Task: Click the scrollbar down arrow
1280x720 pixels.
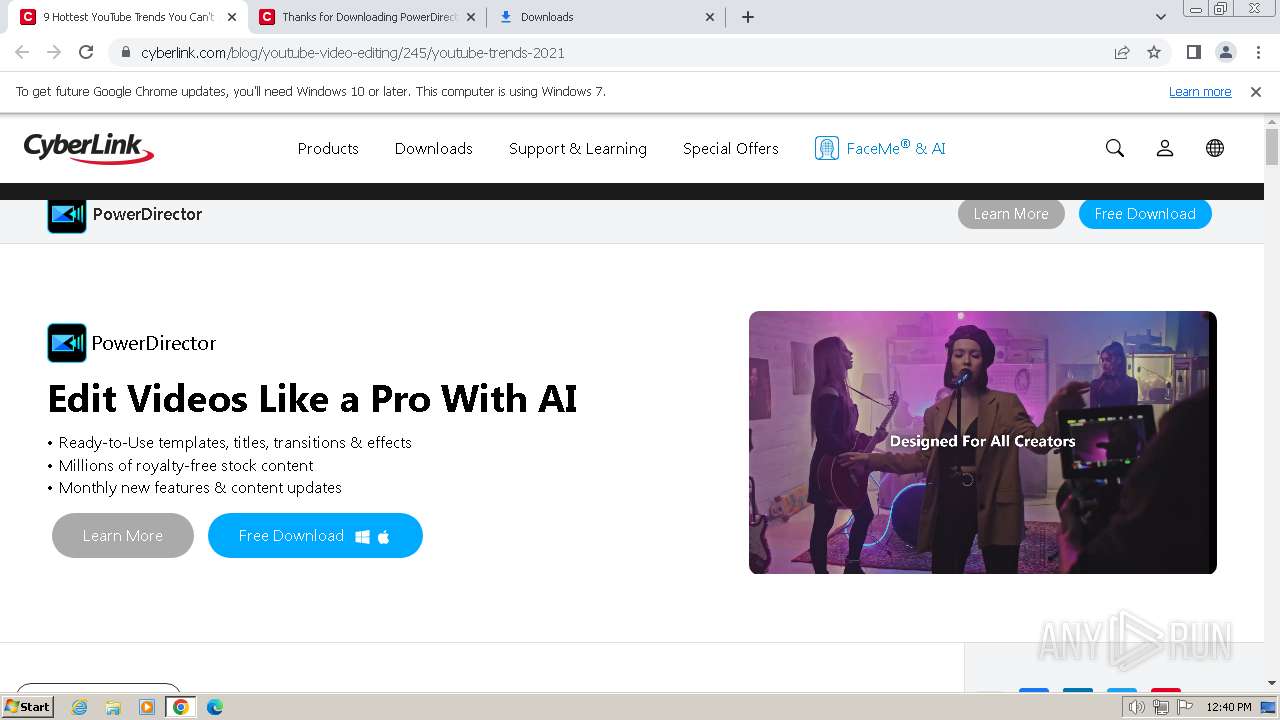Action: point(1272,683)
